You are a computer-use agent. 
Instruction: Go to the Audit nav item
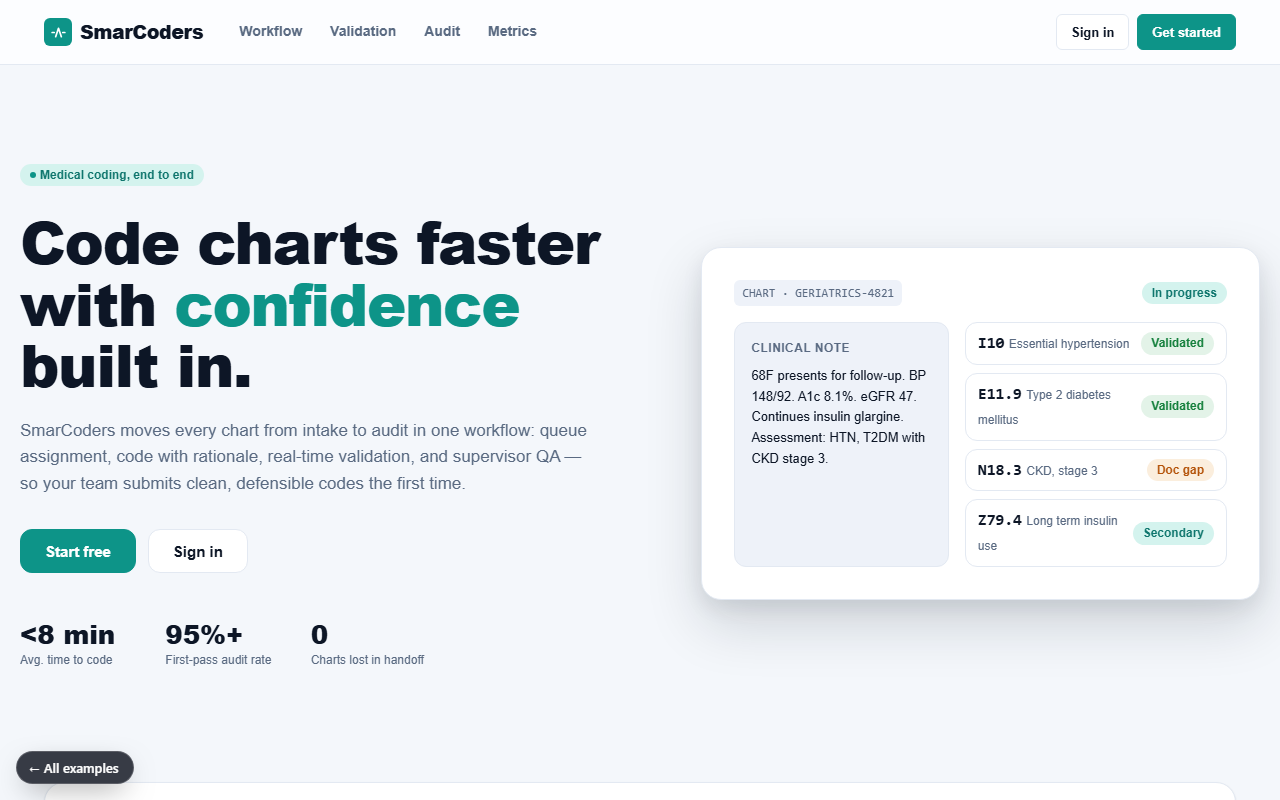tap(442, 31)
